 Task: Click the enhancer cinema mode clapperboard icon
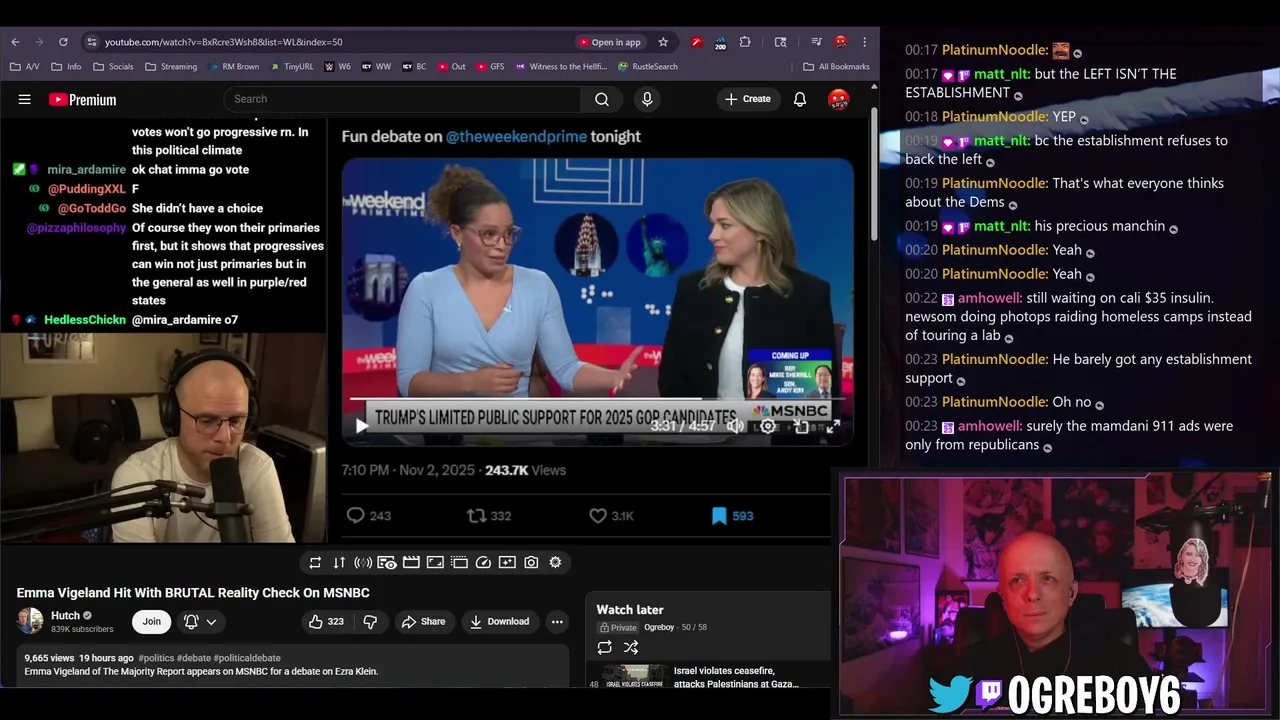tap(411, 562)
